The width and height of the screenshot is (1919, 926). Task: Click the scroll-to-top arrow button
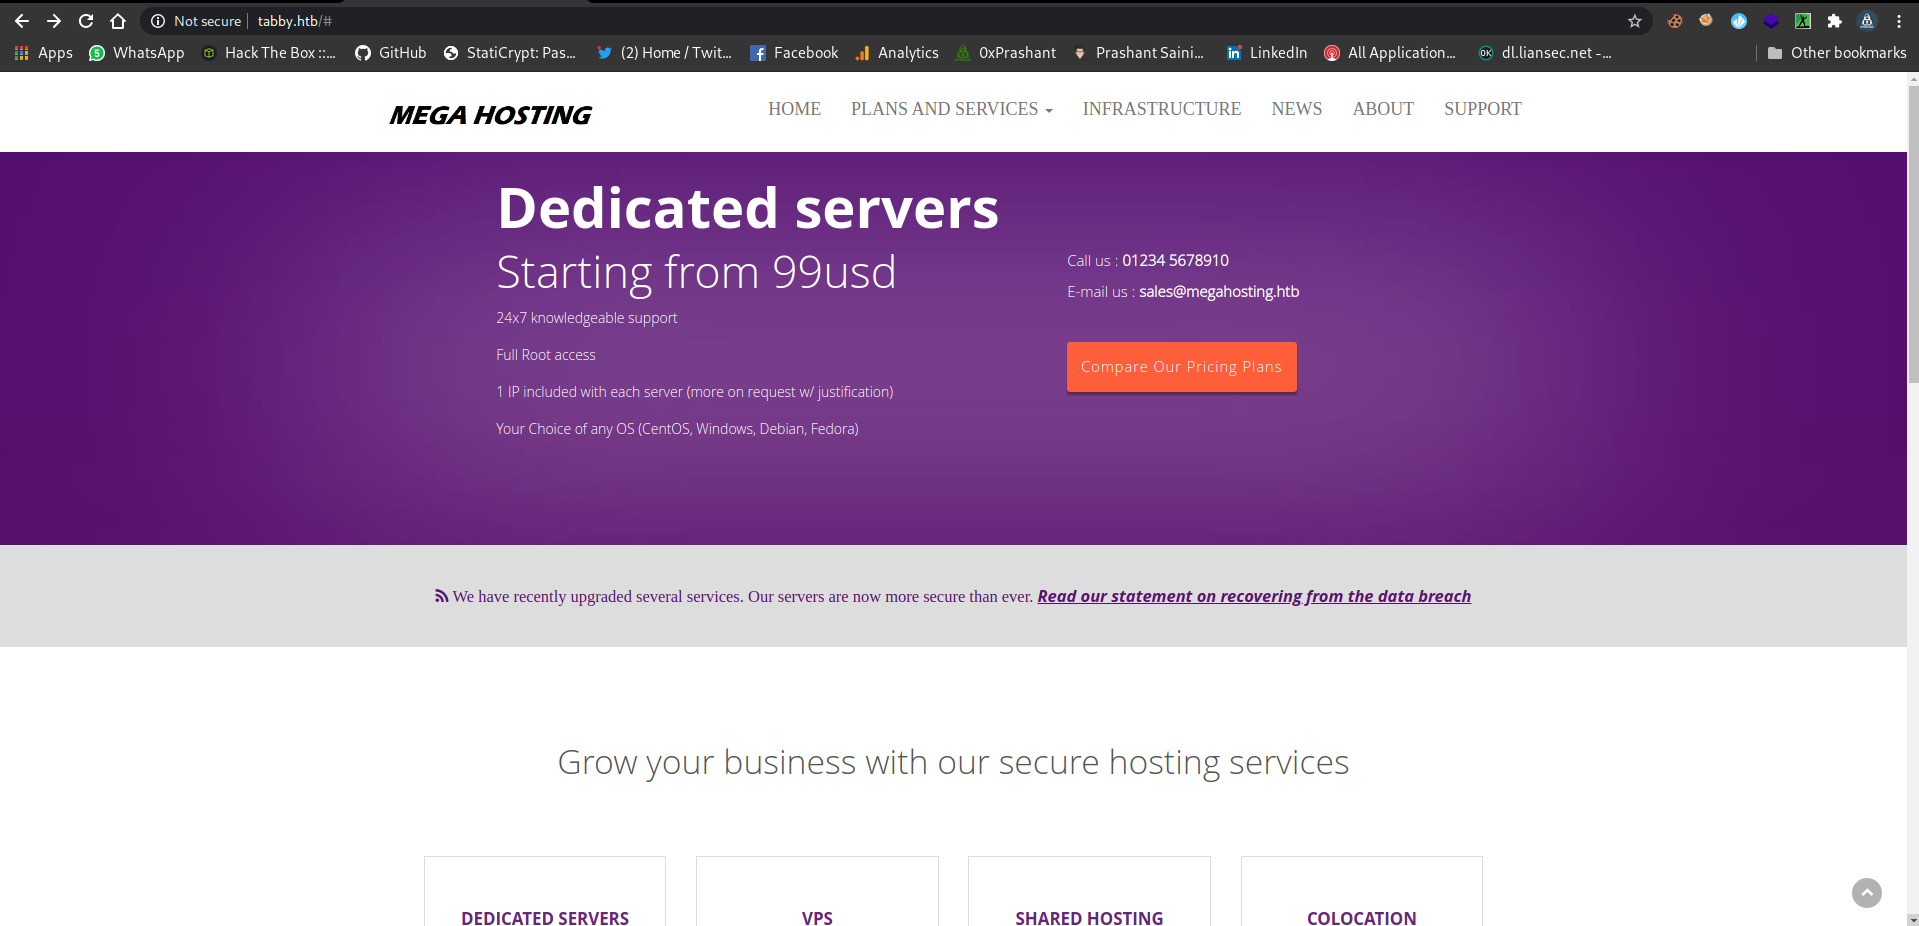[x=1866, y=893]
